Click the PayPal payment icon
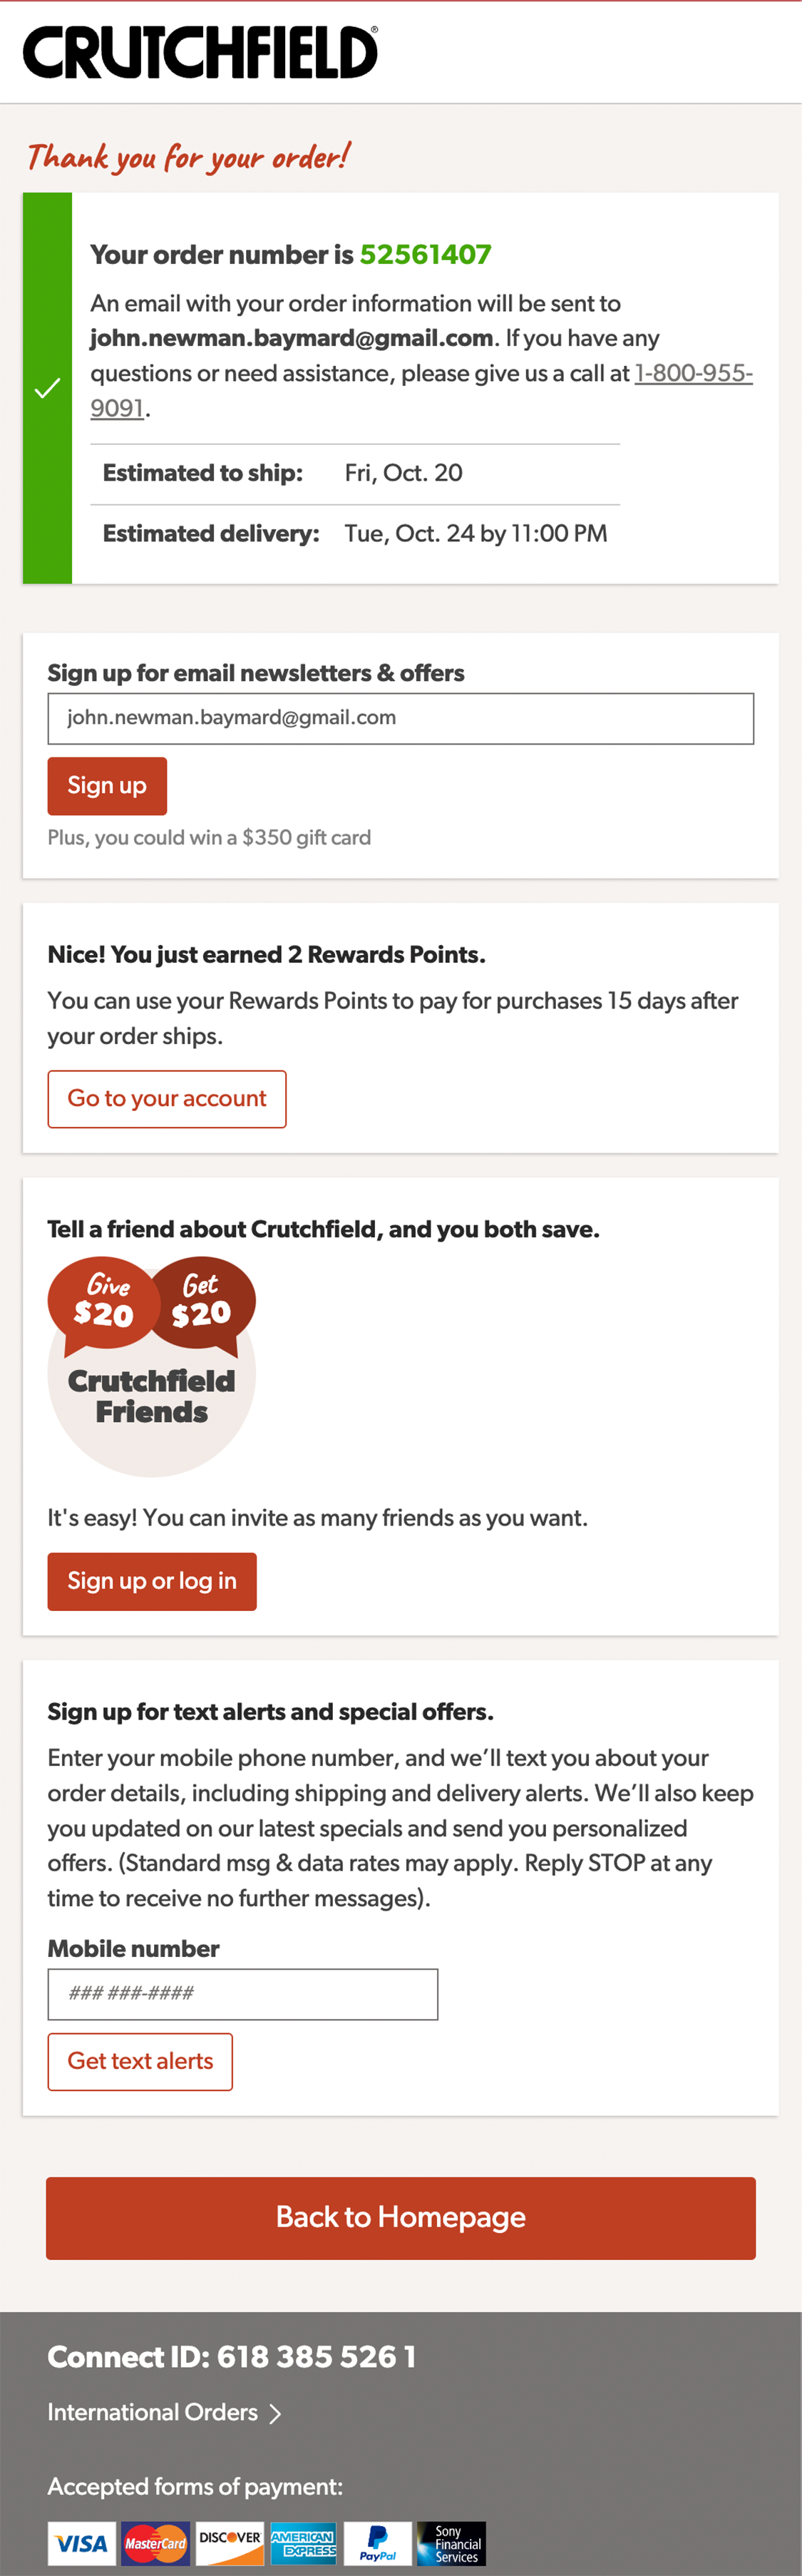The width and height of the screenshot is (802, 2576). pos(377,2542)
